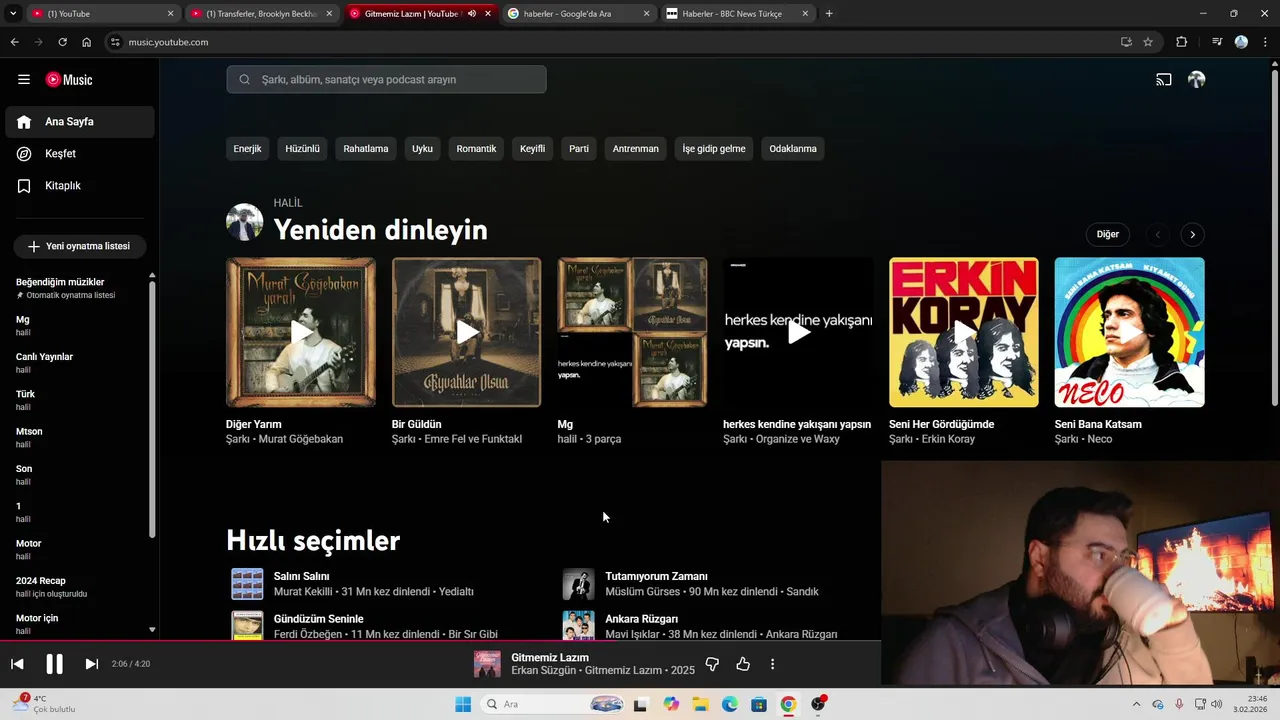Screen dimensions: 1280x720
Task: Create a new playlist with Yeni oynatma listesi
Action: pos(80,246)
